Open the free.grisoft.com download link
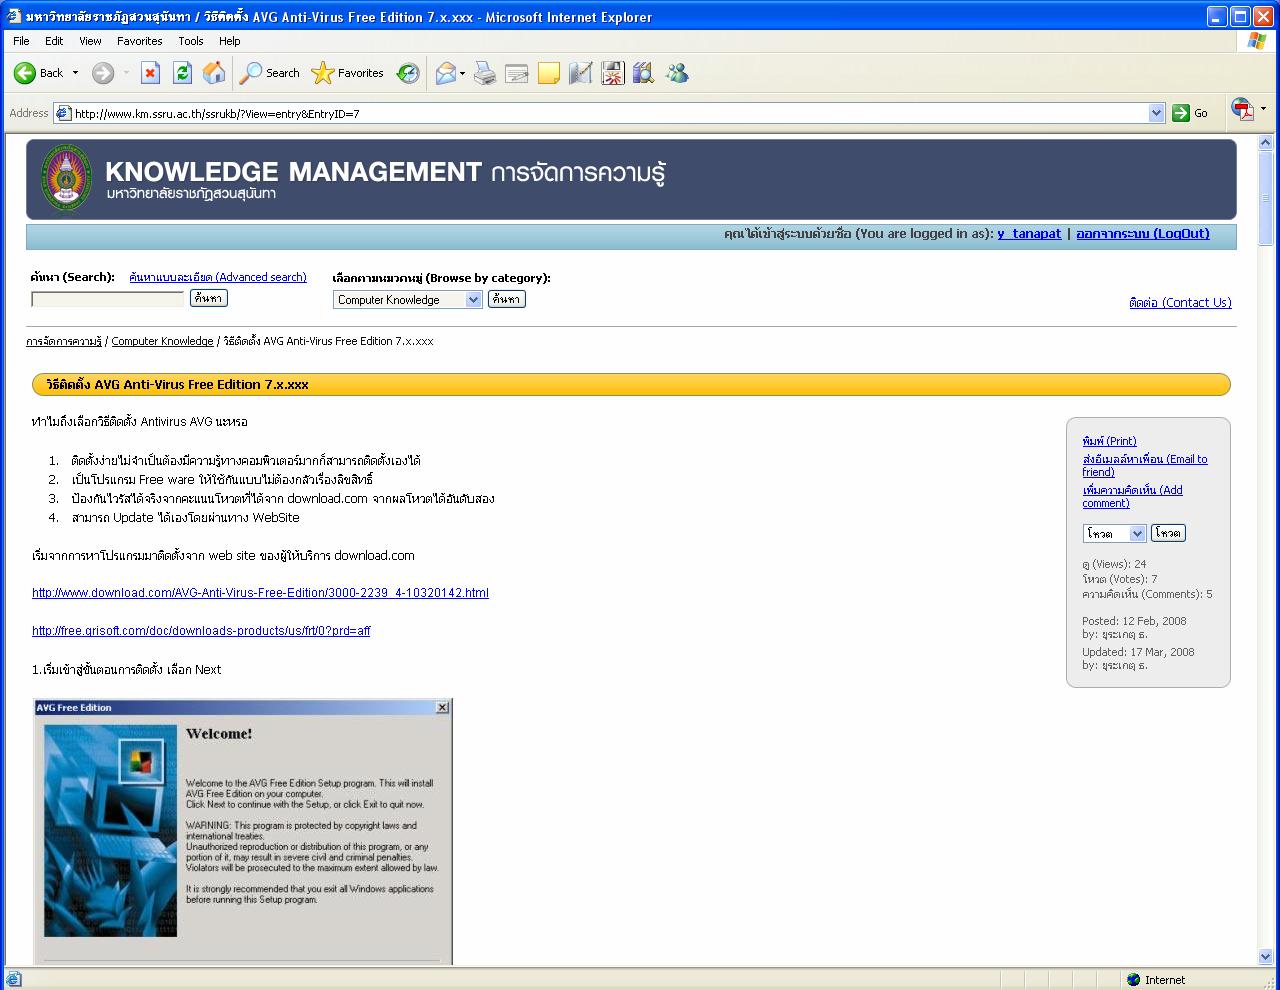1280x990 pixels. pos(201,631)
